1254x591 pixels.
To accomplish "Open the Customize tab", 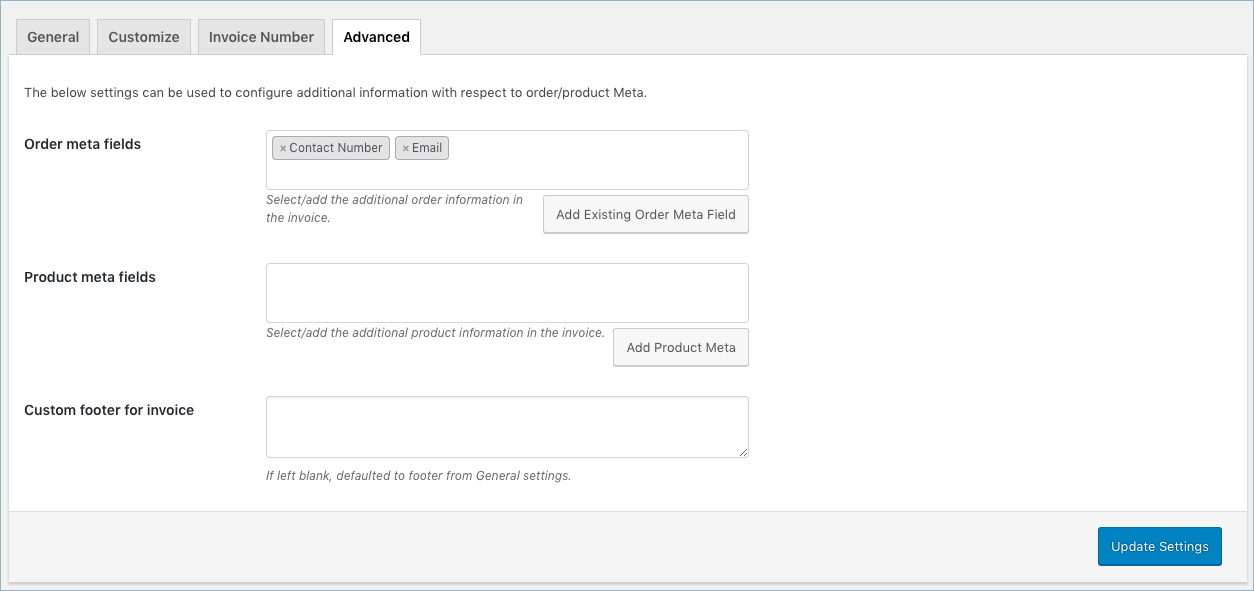I will coord(144,37).
